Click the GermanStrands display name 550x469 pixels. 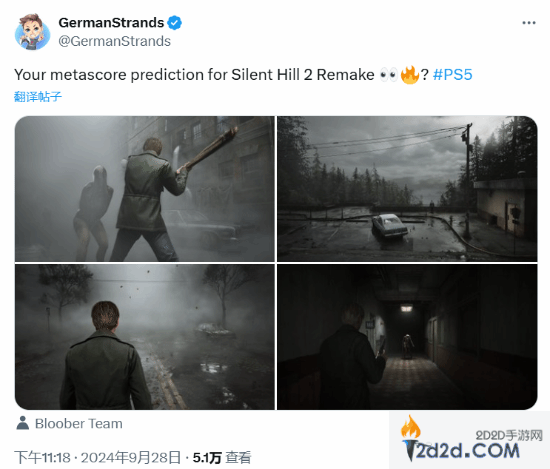[x=111, y=23]
